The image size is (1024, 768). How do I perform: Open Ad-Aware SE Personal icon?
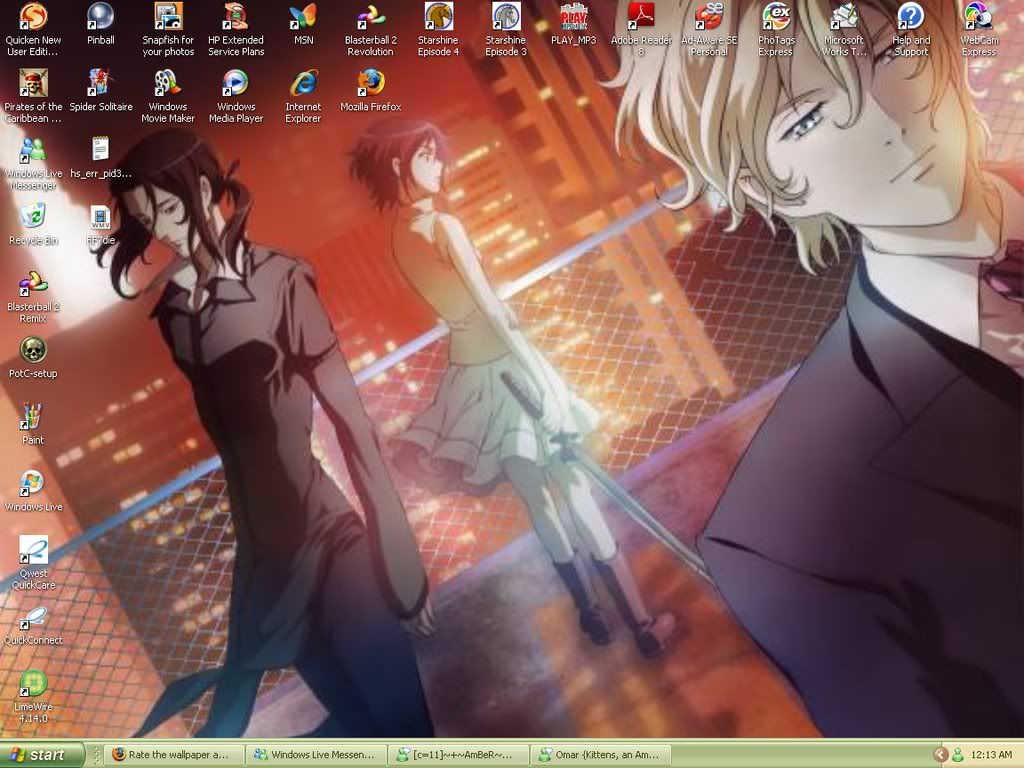(709, 29)
